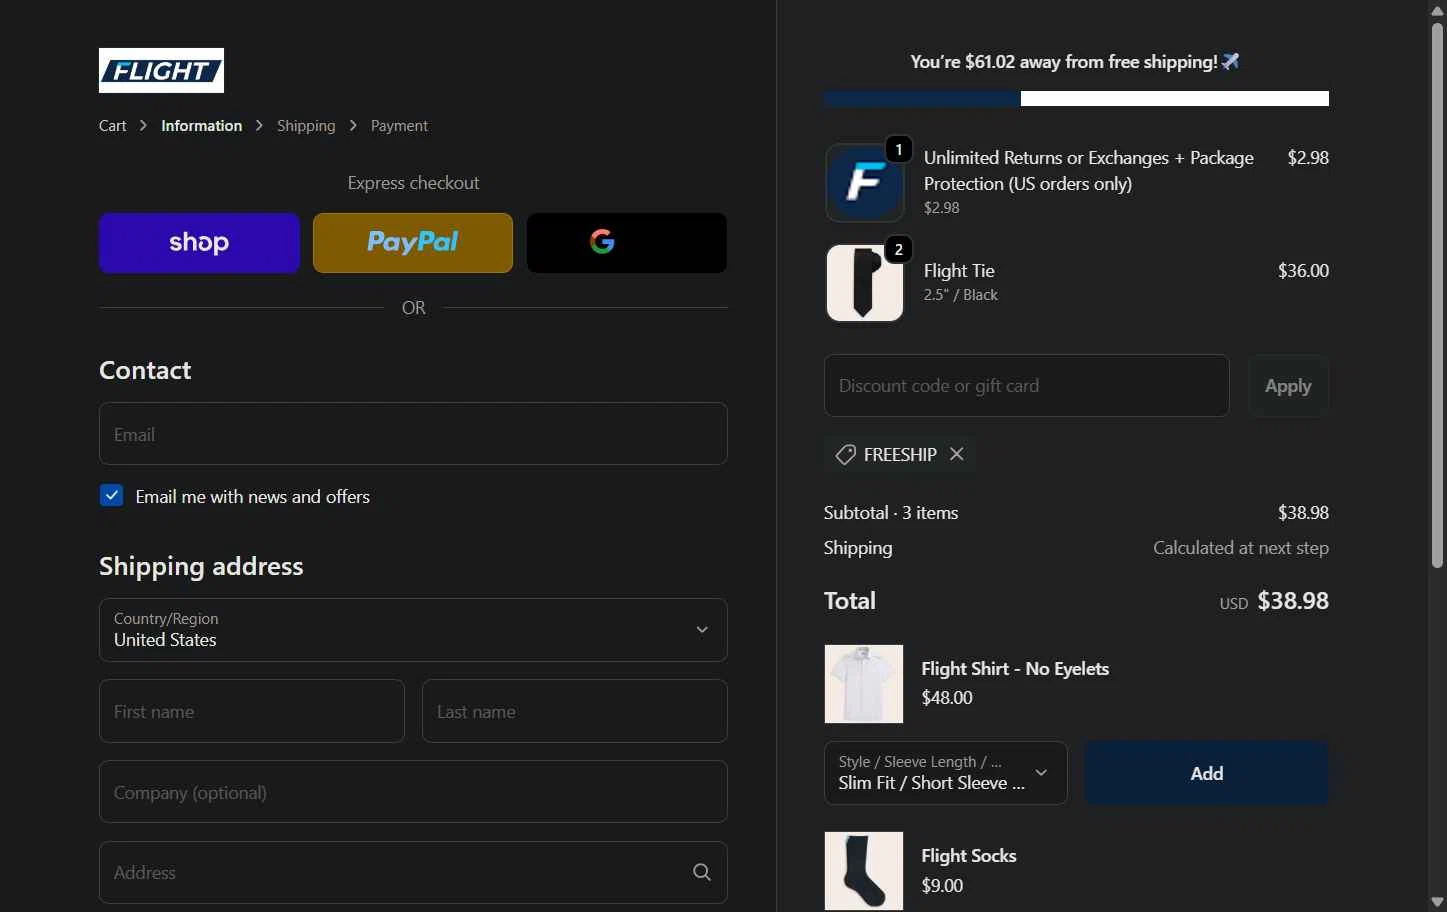This screenshot has height=912, width=1447.
Task: Select the Information breadcrumb step
Action: pyautogui.click(x=201, y=126)
